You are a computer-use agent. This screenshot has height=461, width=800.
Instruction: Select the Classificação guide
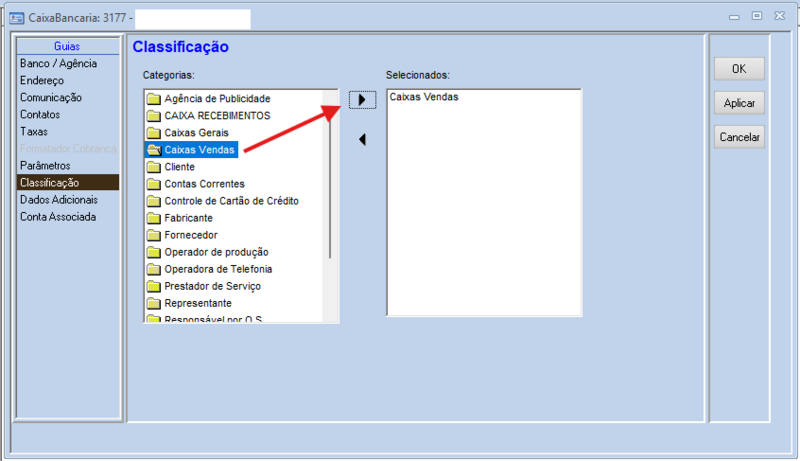68,183
